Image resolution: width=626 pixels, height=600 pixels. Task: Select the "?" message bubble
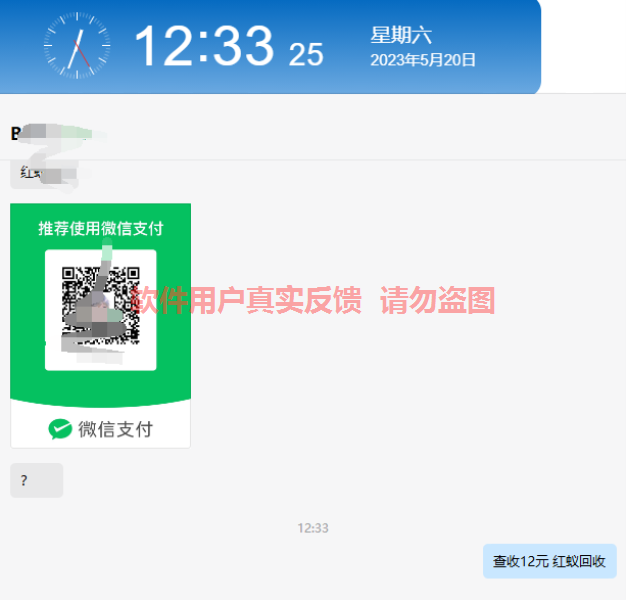(37, 480)
